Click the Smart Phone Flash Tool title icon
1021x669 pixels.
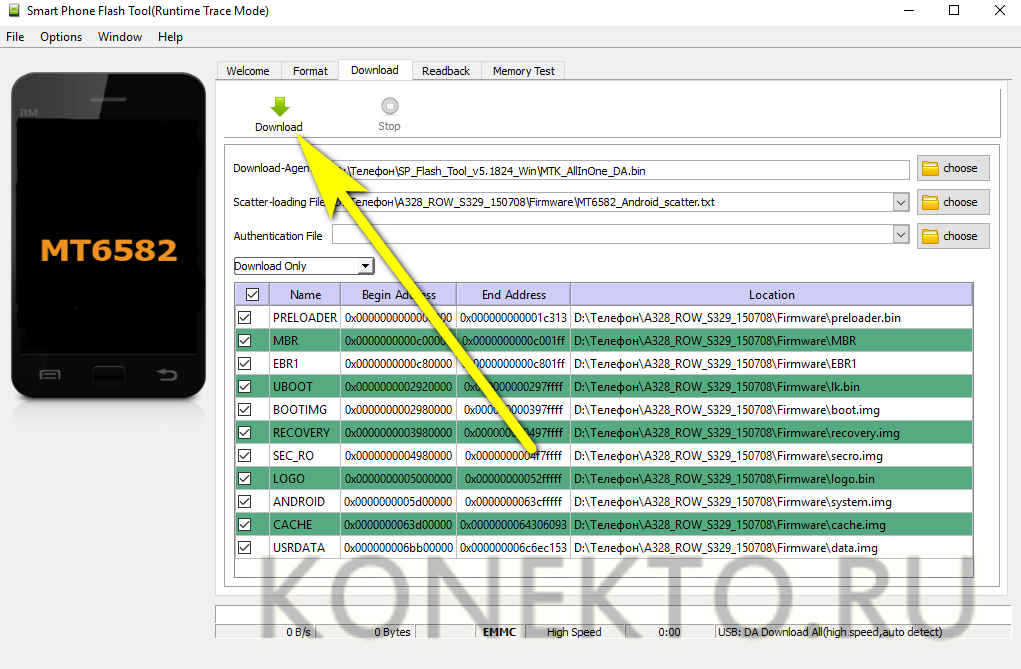click(x=14, y=10)
